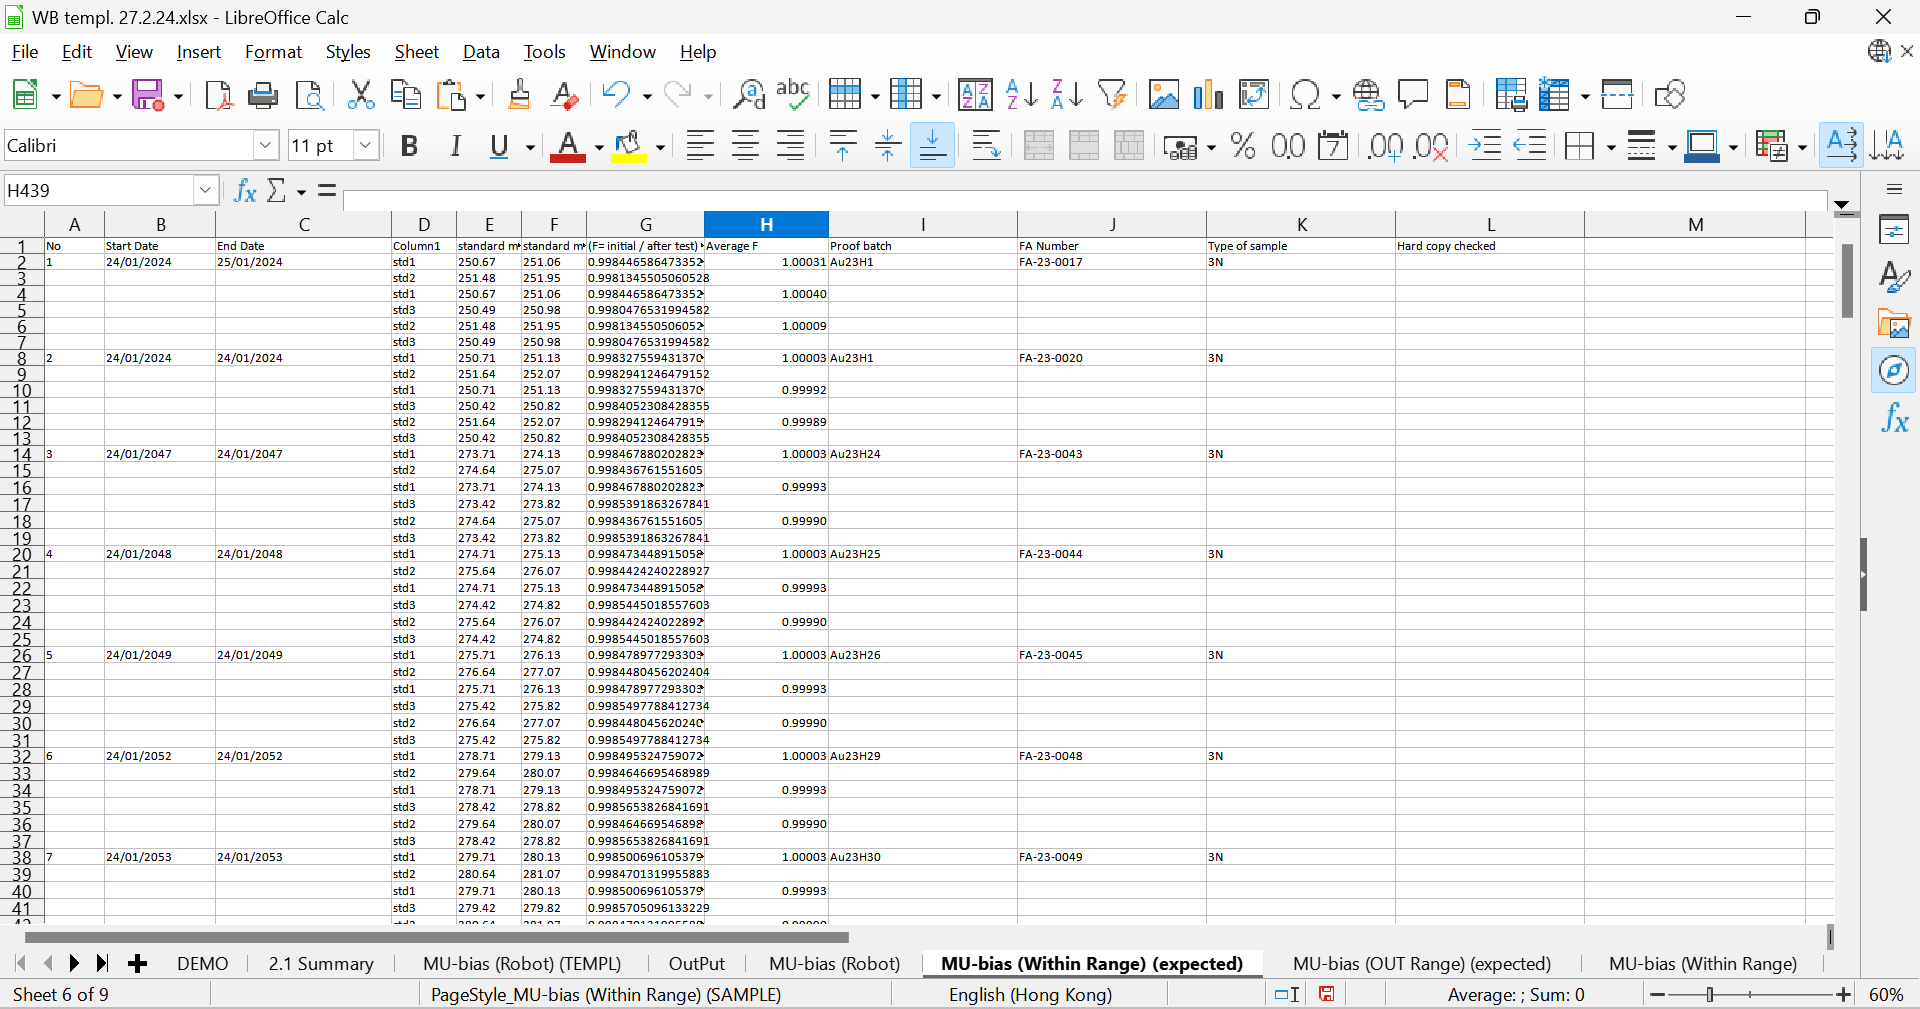1920x1009 pixels.
Task: Sort descending
Action: click(x=1067, y=95)
